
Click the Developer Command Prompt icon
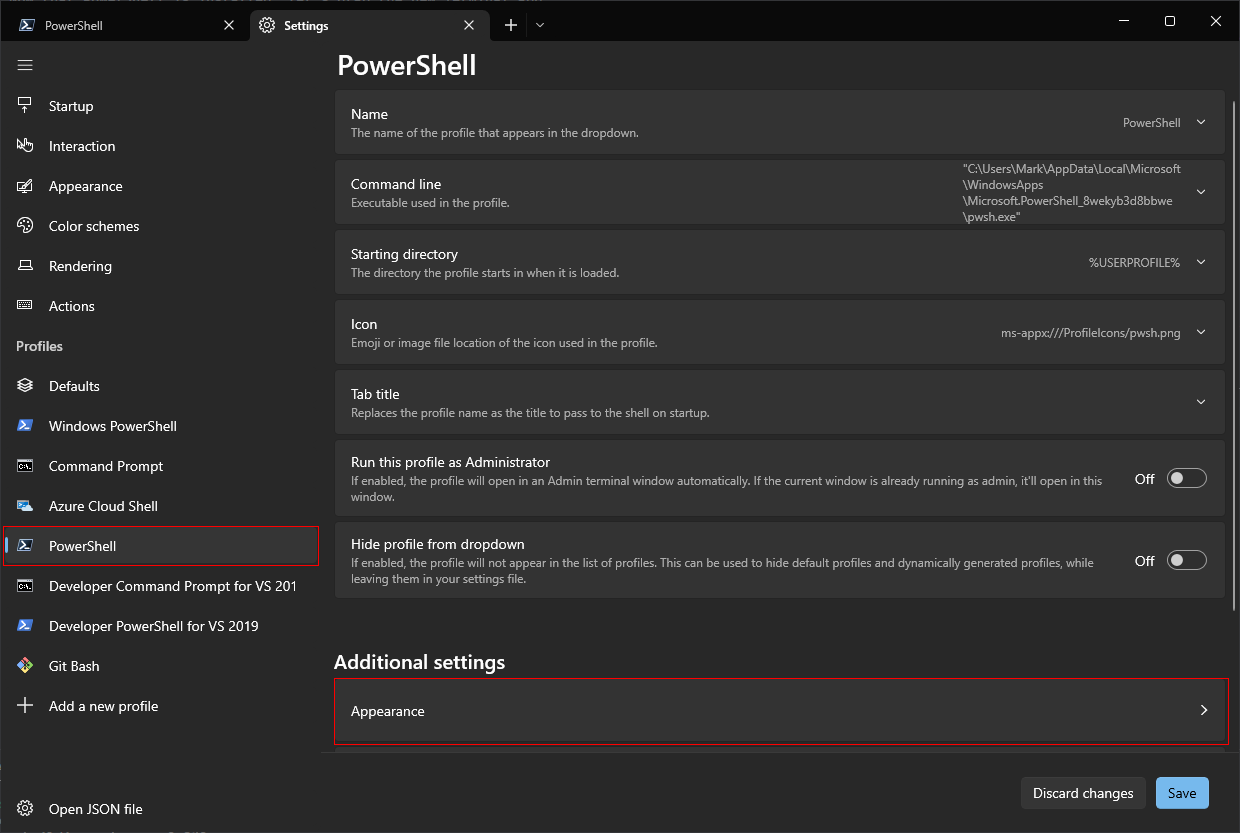coord(25,585)
